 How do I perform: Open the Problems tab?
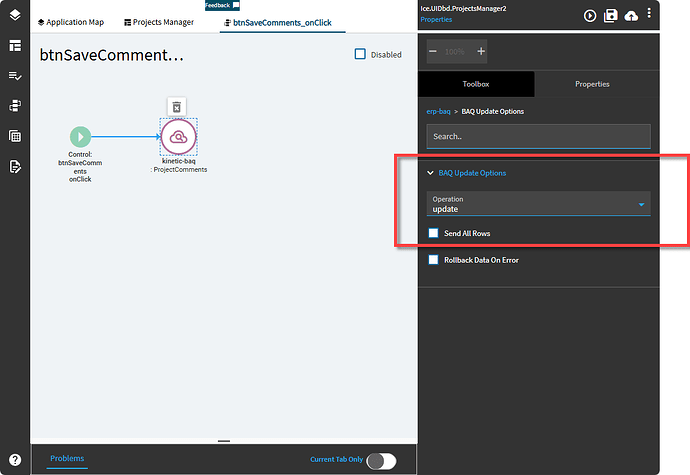coord(67,458)
